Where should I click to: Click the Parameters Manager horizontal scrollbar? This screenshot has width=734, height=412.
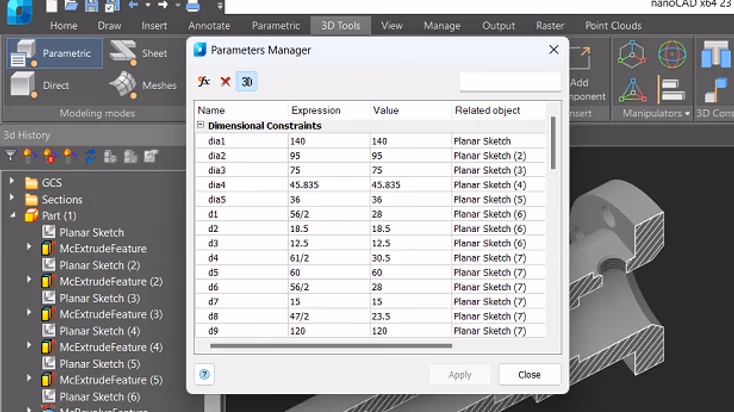point(331,346)
